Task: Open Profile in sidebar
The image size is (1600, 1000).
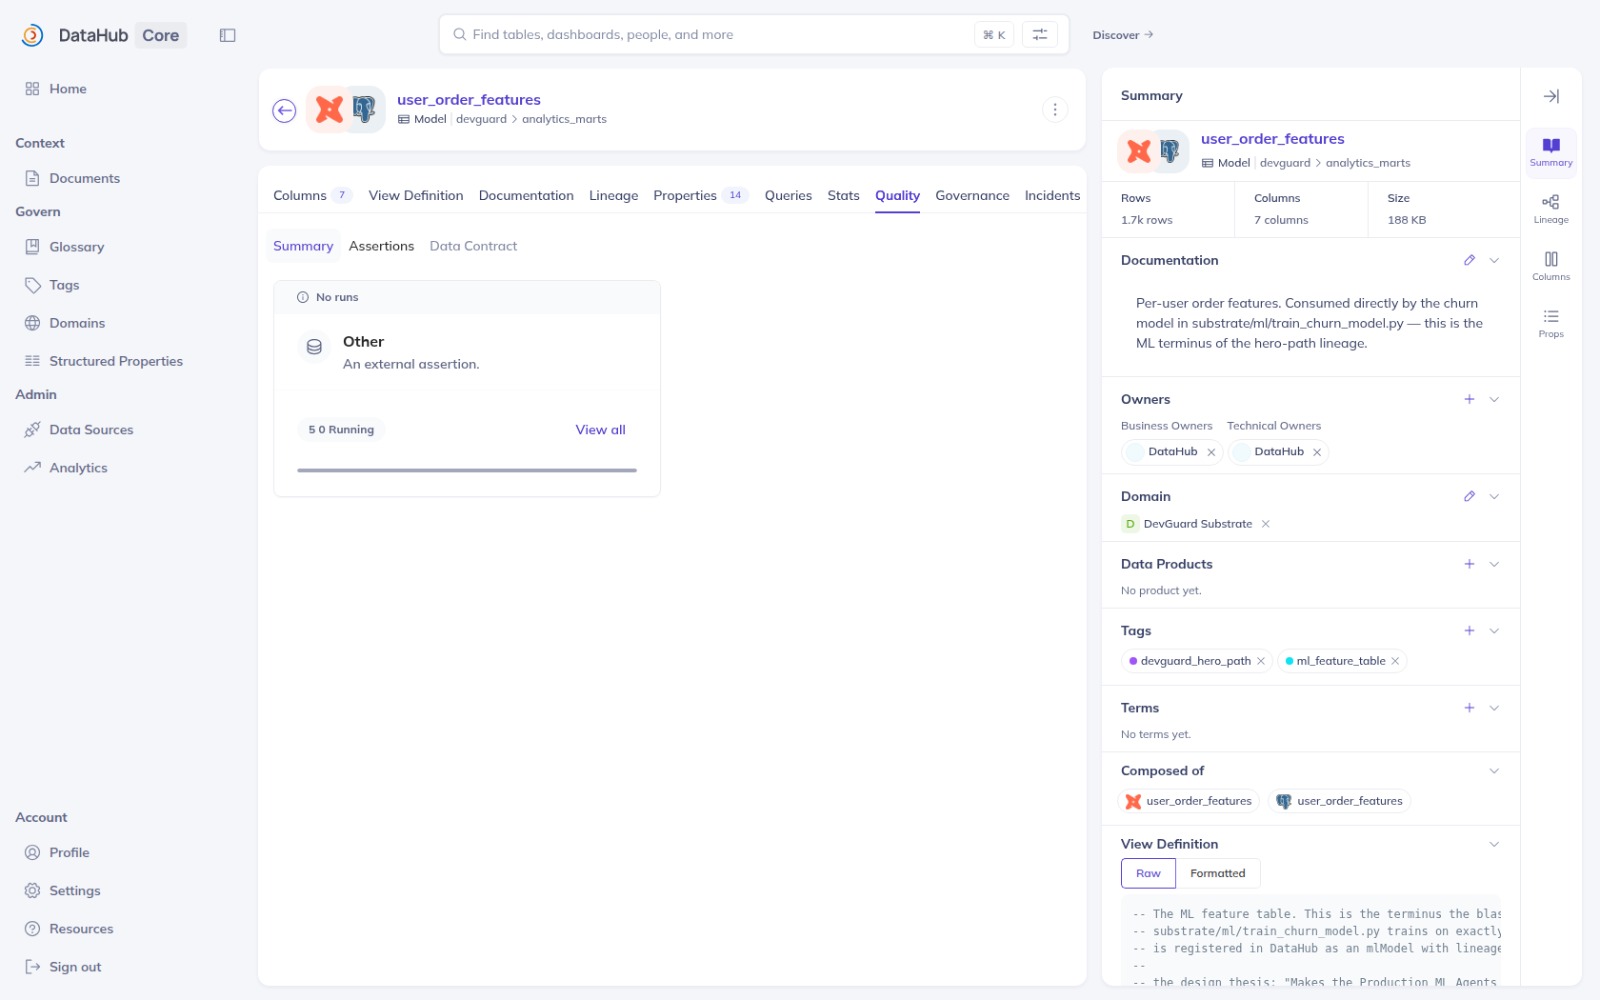Action: 69,853
